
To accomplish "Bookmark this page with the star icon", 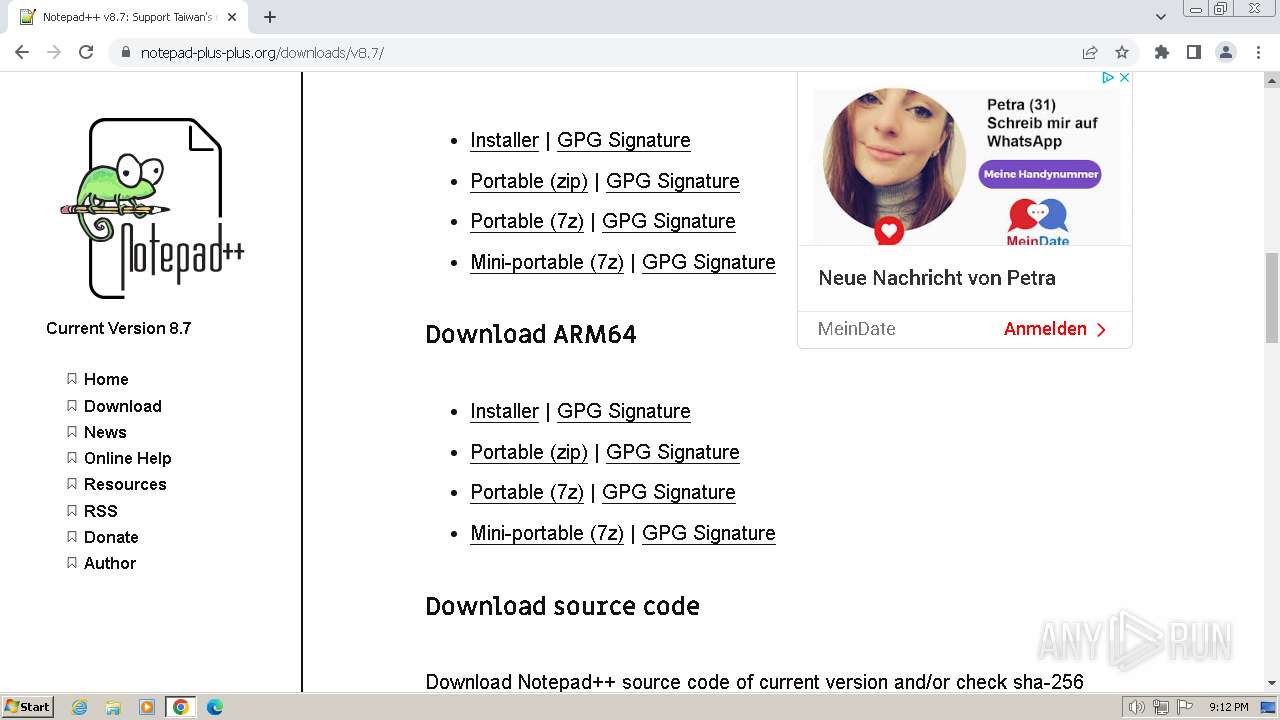I will tap(1122, 52).
